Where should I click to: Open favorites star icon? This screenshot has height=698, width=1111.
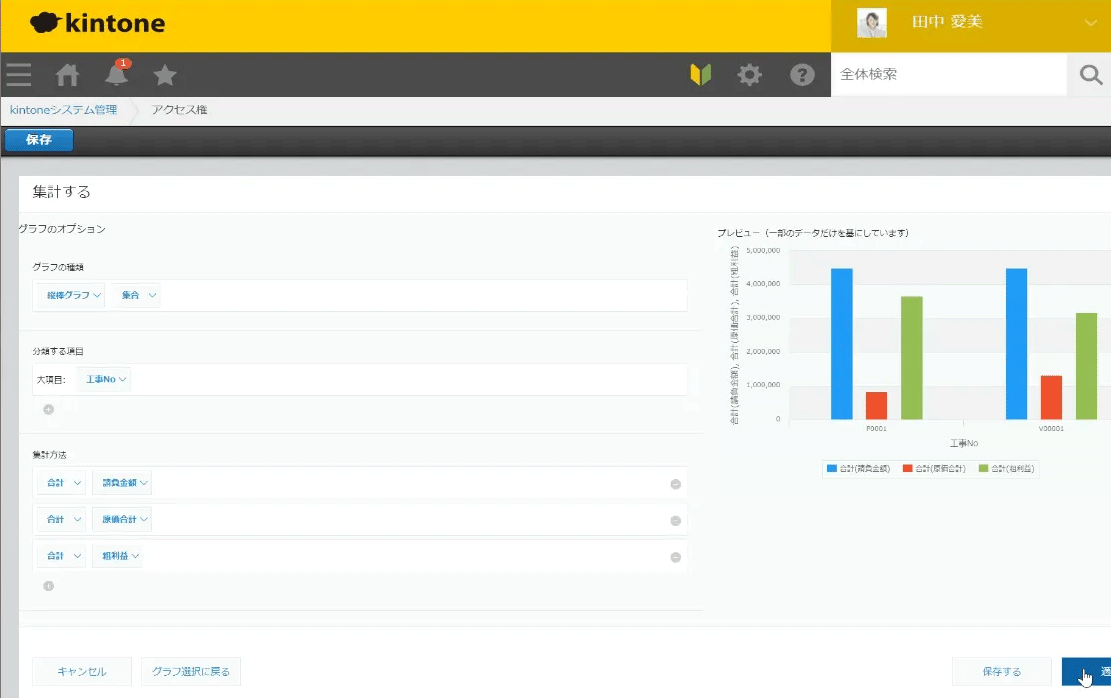click(165, 75)
